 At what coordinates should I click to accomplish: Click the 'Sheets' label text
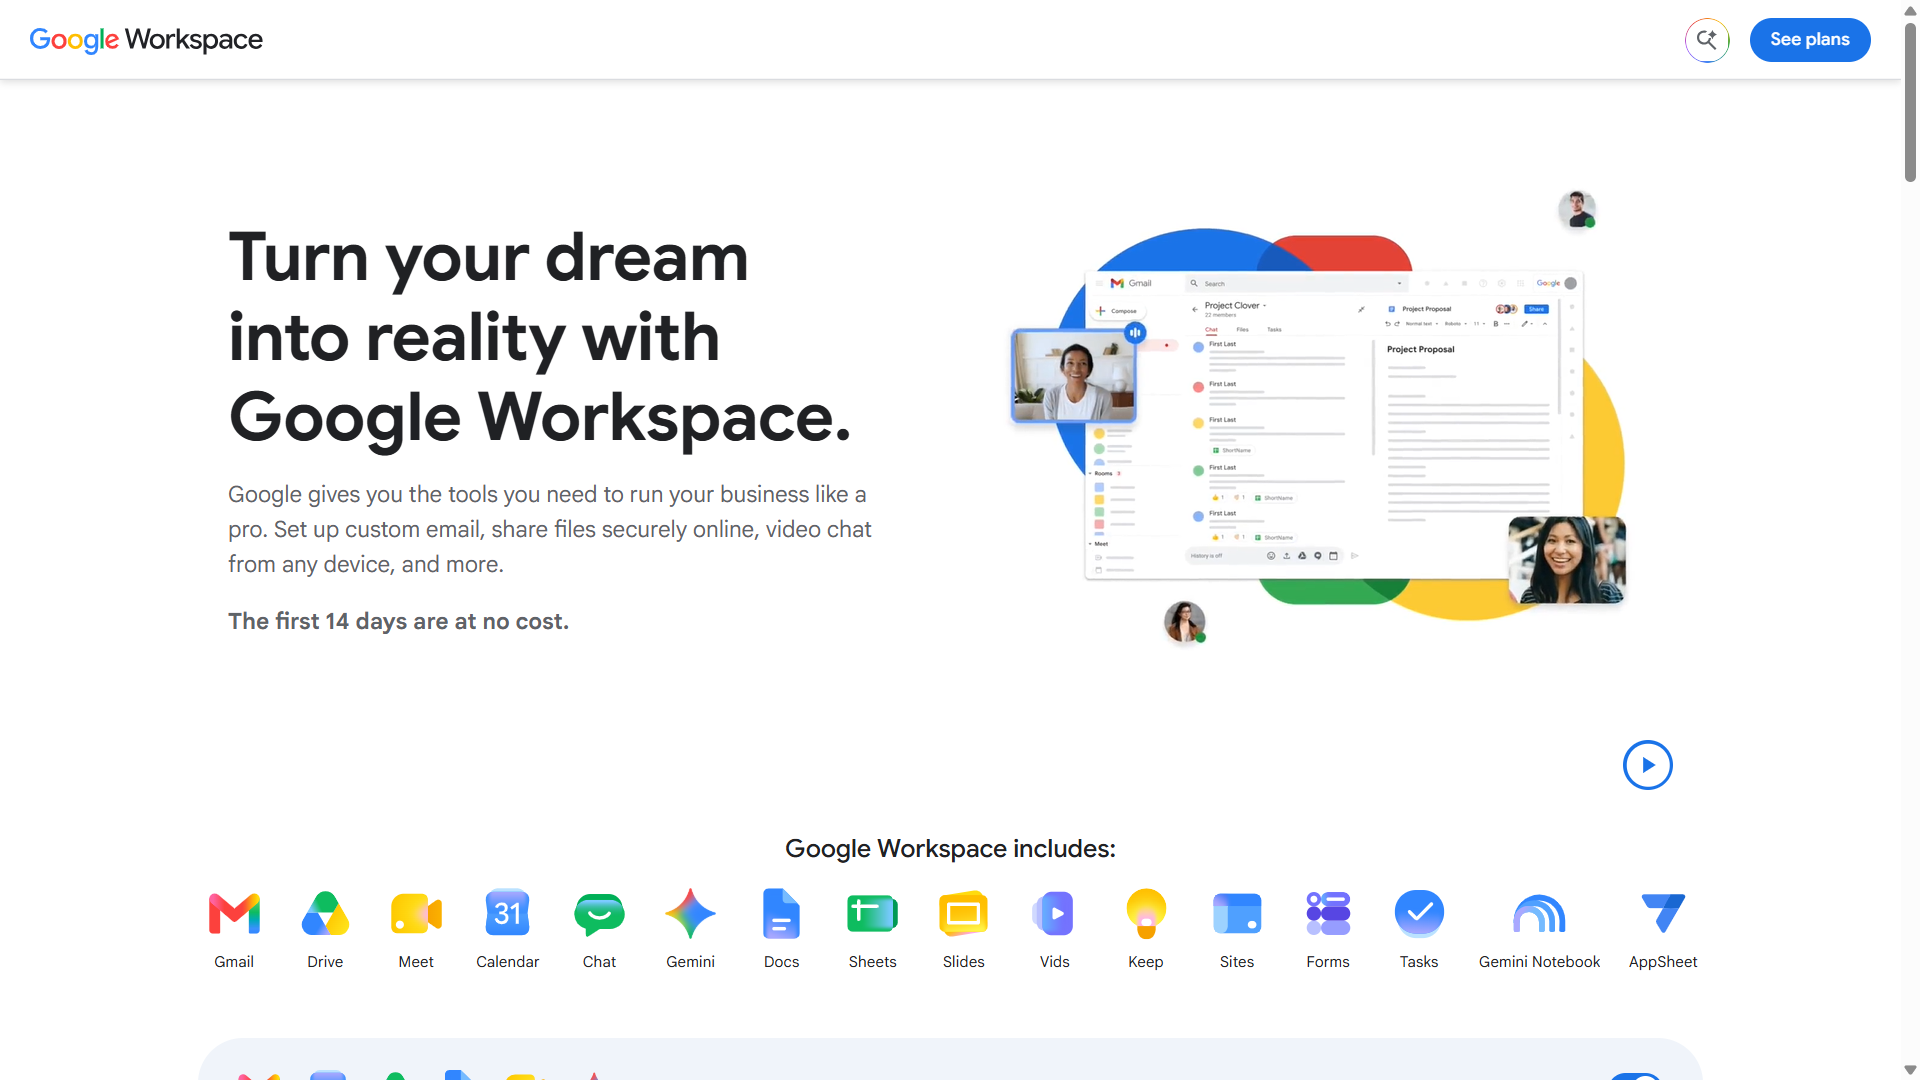click(872, 962)
